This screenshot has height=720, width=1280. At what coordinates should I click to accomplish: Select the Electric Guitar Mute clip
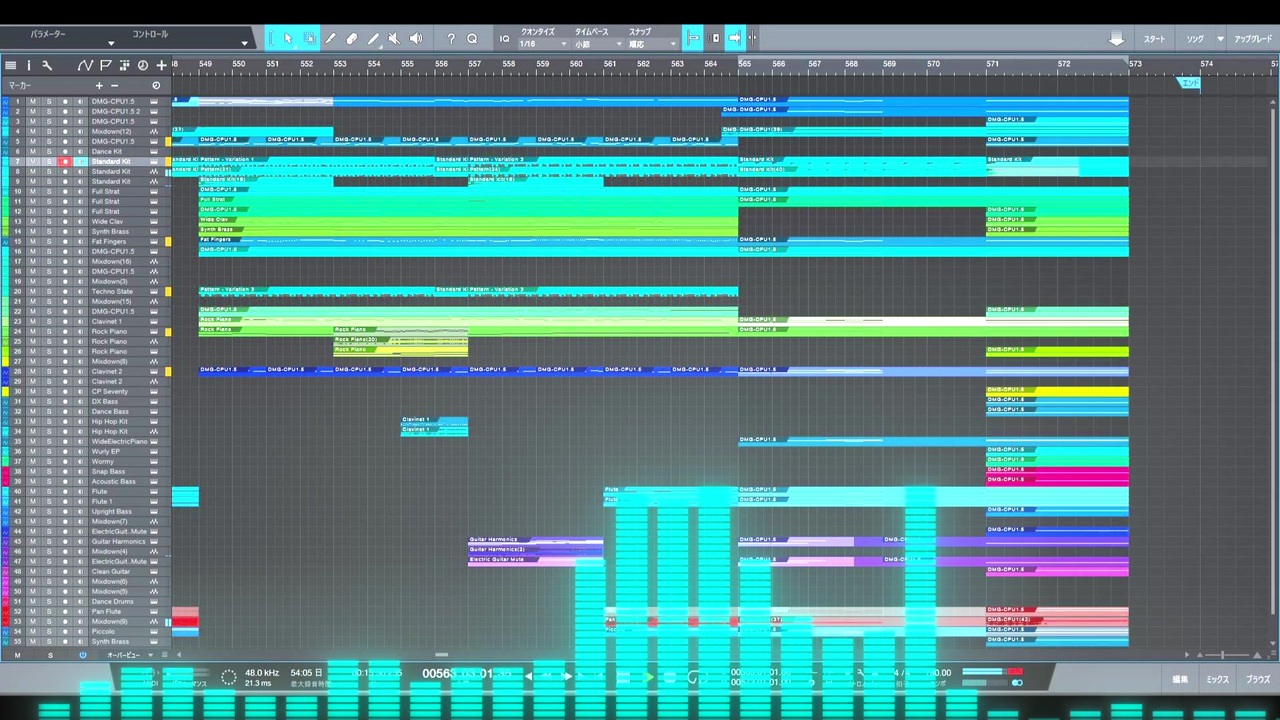(536, 560)
